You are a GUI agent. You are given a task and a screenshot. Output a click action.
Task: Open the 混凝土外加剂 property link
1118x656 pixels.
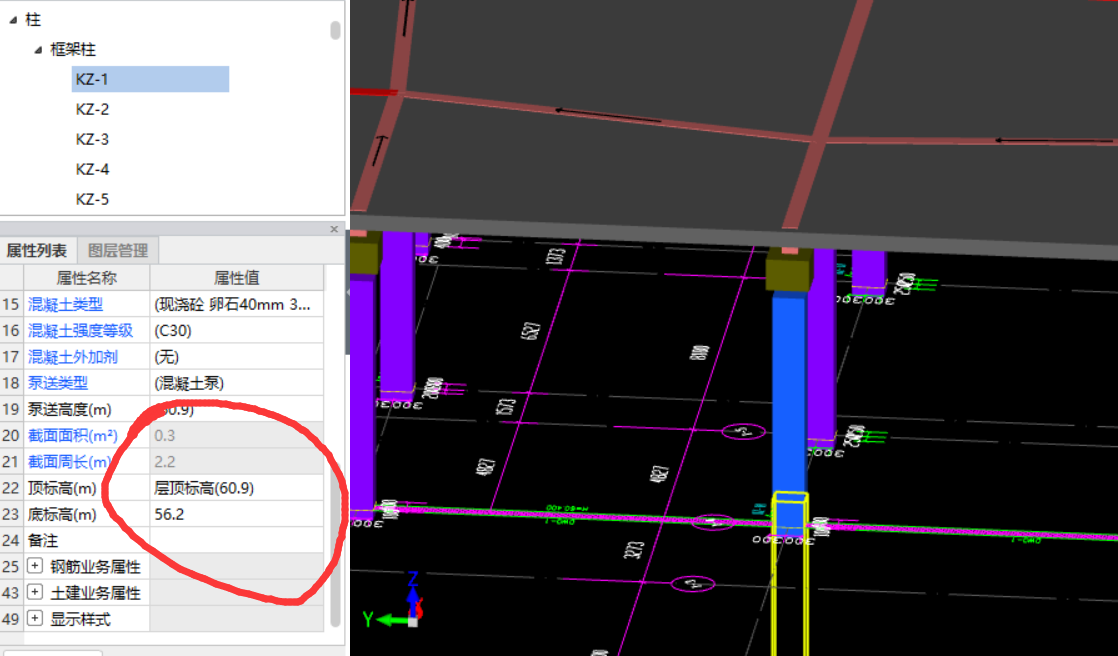(72, 357)
